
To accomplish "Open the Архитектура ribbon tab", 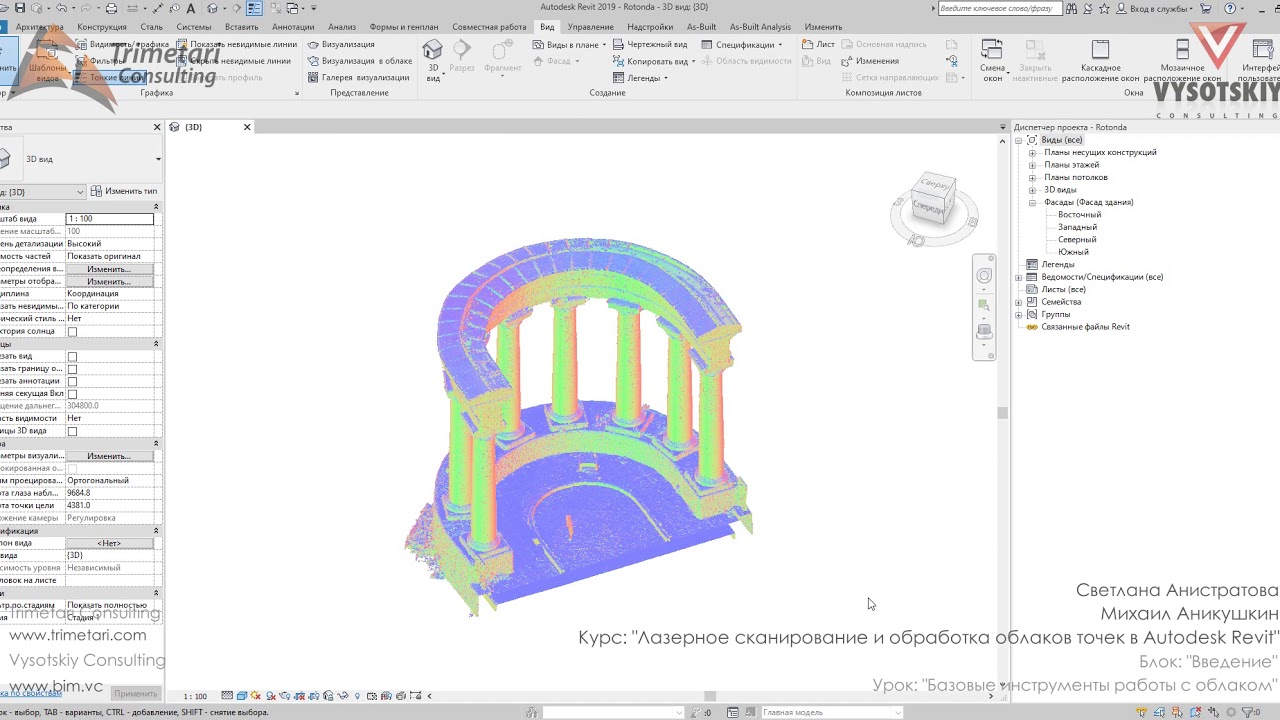I will [x=40, y=27].
